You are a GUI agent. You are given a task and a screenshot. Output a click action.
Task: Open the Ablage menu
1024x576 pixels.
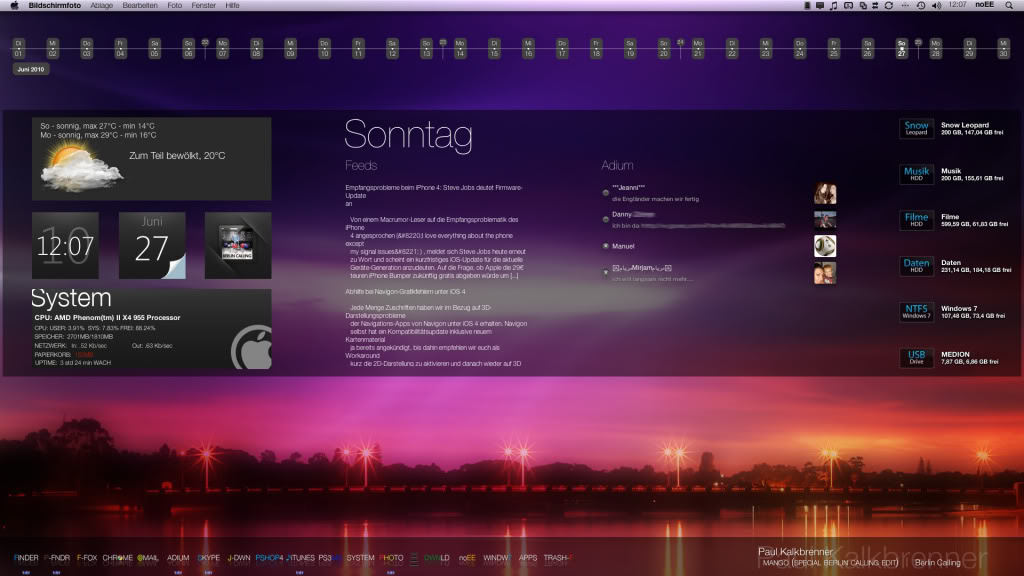pos(101,5)
